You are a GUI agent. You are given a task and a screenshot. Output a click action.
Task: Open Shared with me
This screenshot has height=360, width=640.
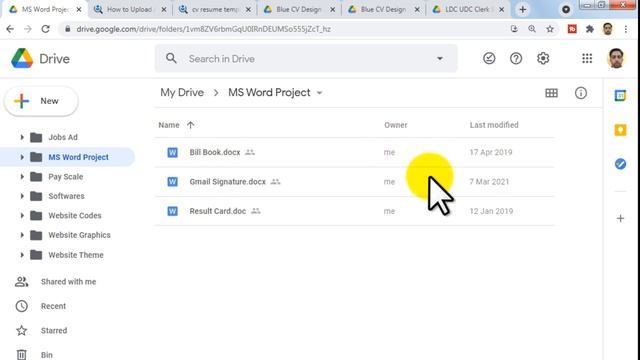pyautogui.click(x=69, y=282)
